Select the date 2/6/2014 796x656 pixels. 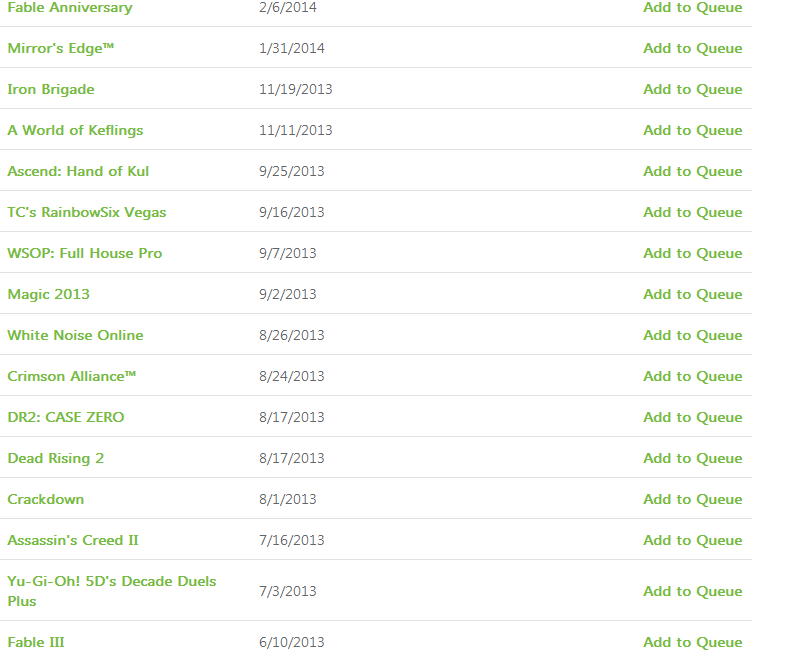[x=288, y=8]
